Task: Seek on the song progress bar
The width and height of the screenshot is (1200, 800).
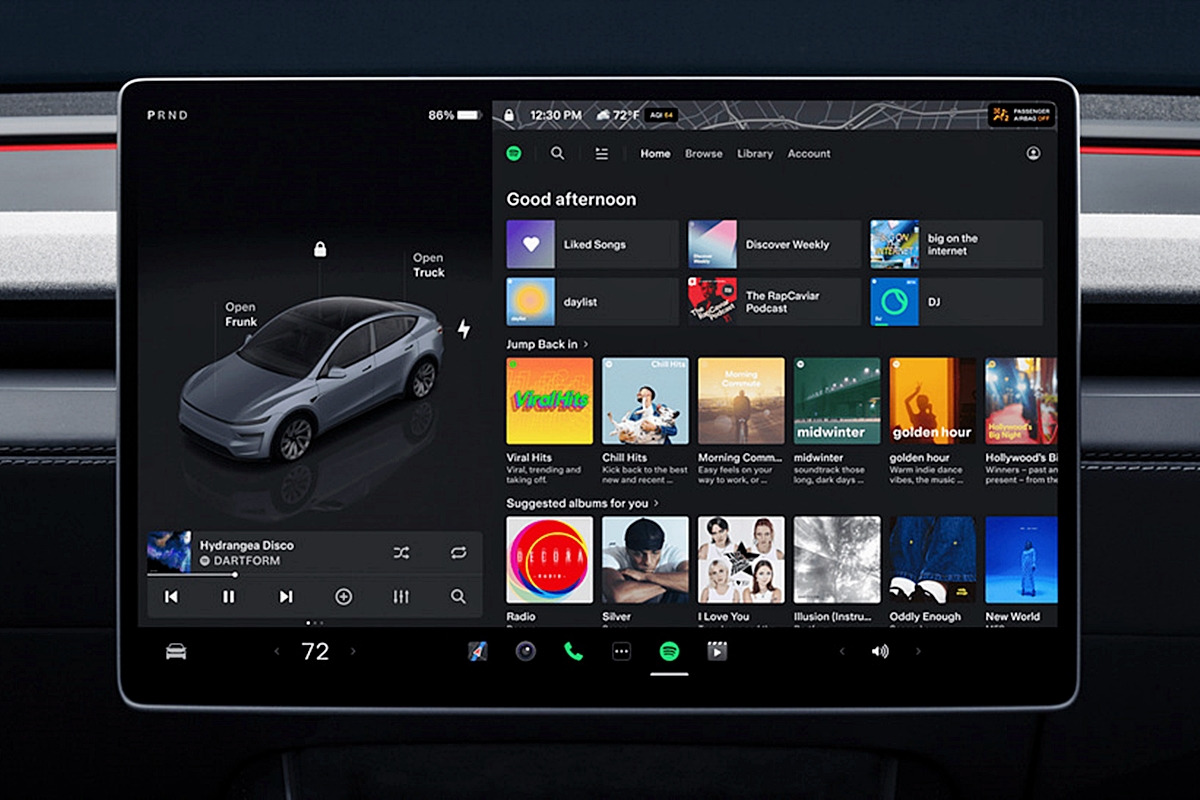Action: coord(314,575)
